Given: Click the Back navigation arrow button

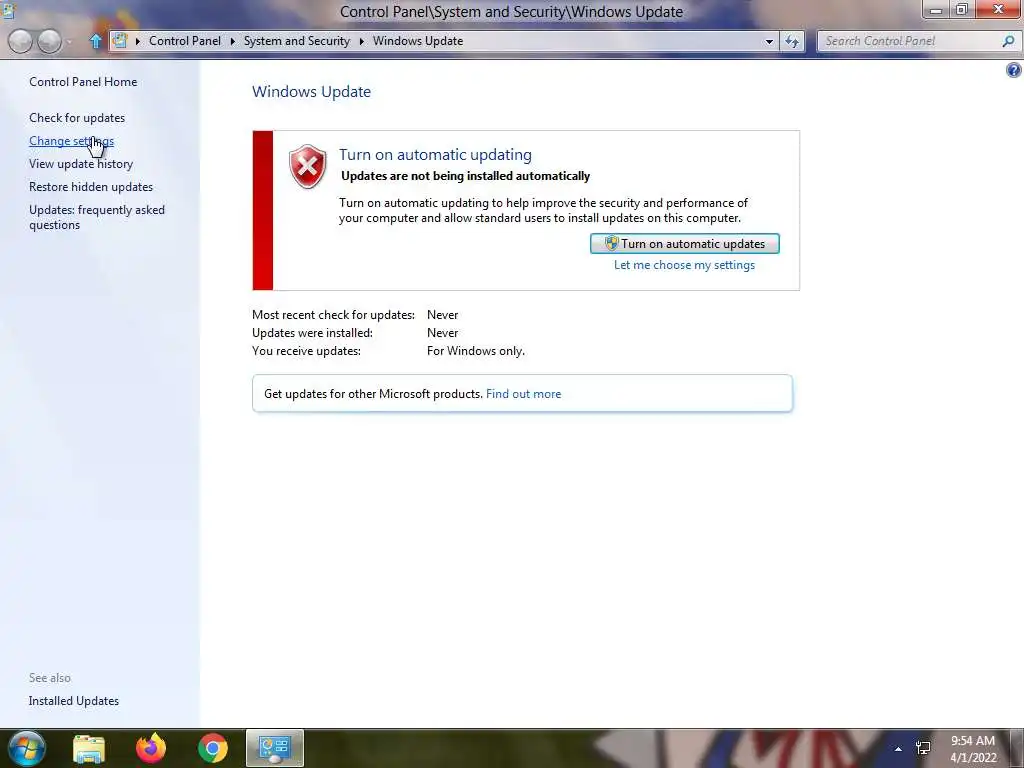Looking at the screenshot, I should pyautogui.click(x=20, y=41).
